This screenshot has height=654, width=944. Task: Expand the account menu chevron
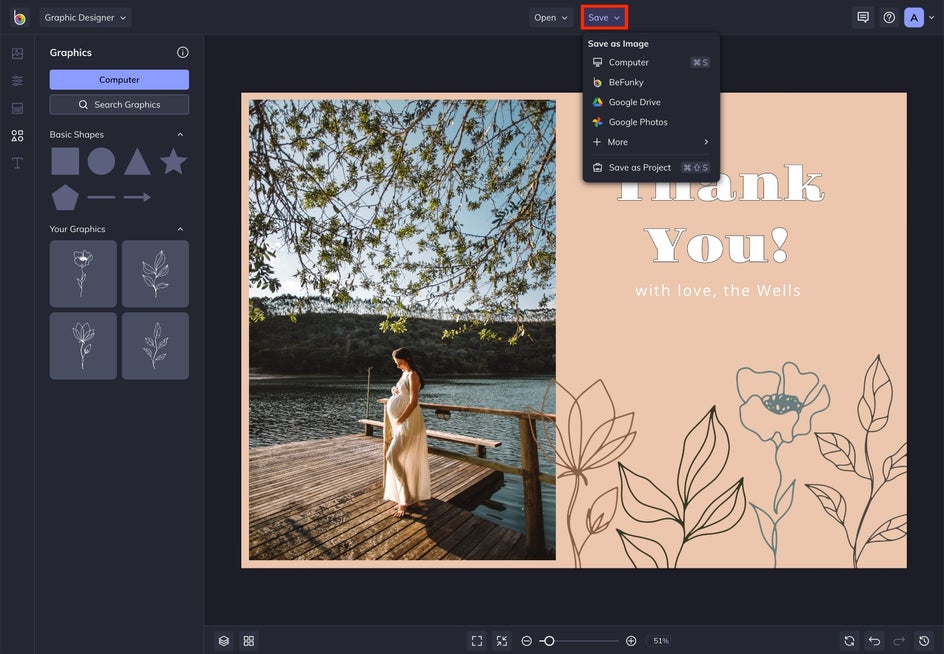coord(932,18)
